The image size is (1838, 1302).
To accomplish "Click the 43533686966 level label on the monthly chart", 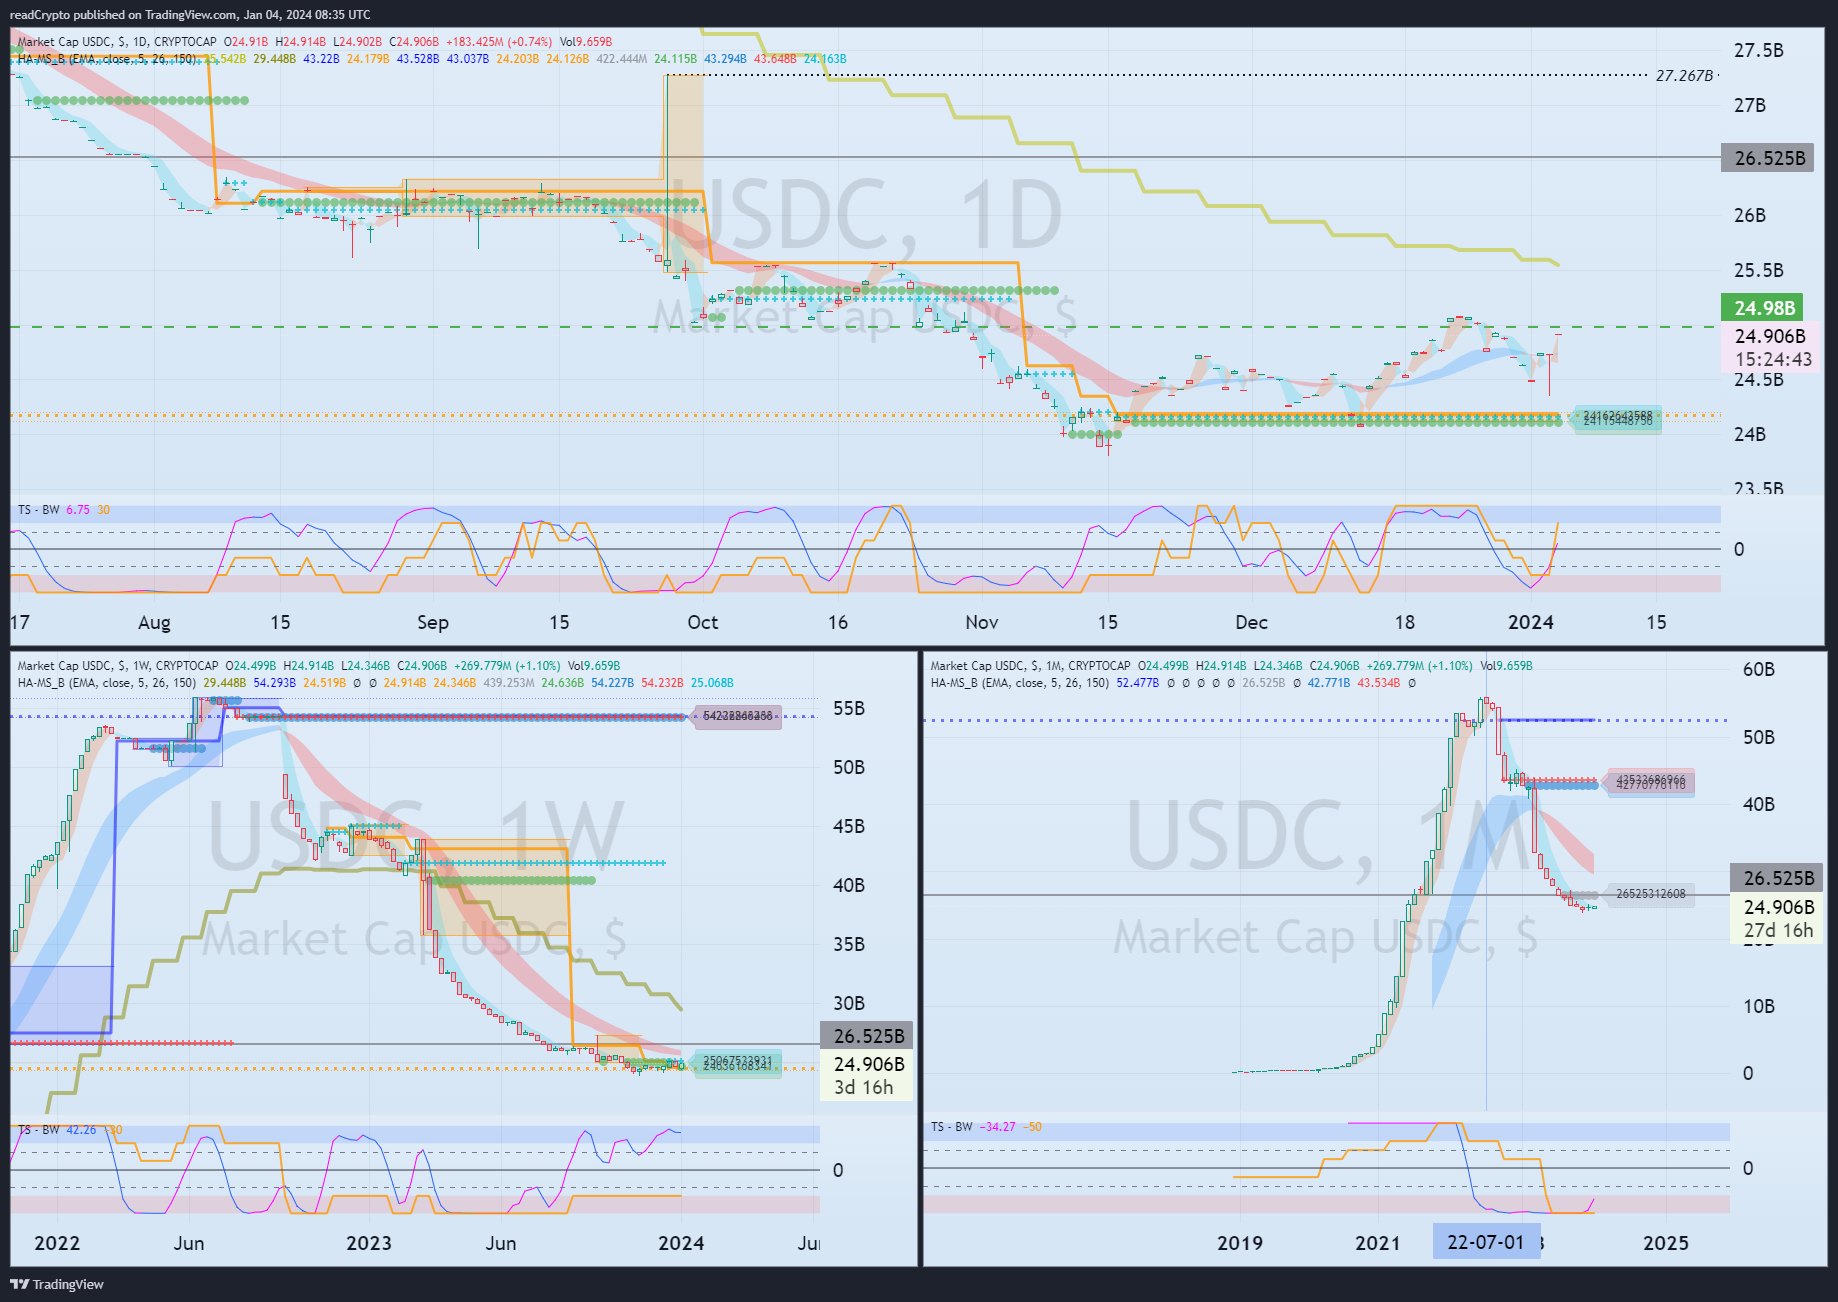I will point(1650,781).
